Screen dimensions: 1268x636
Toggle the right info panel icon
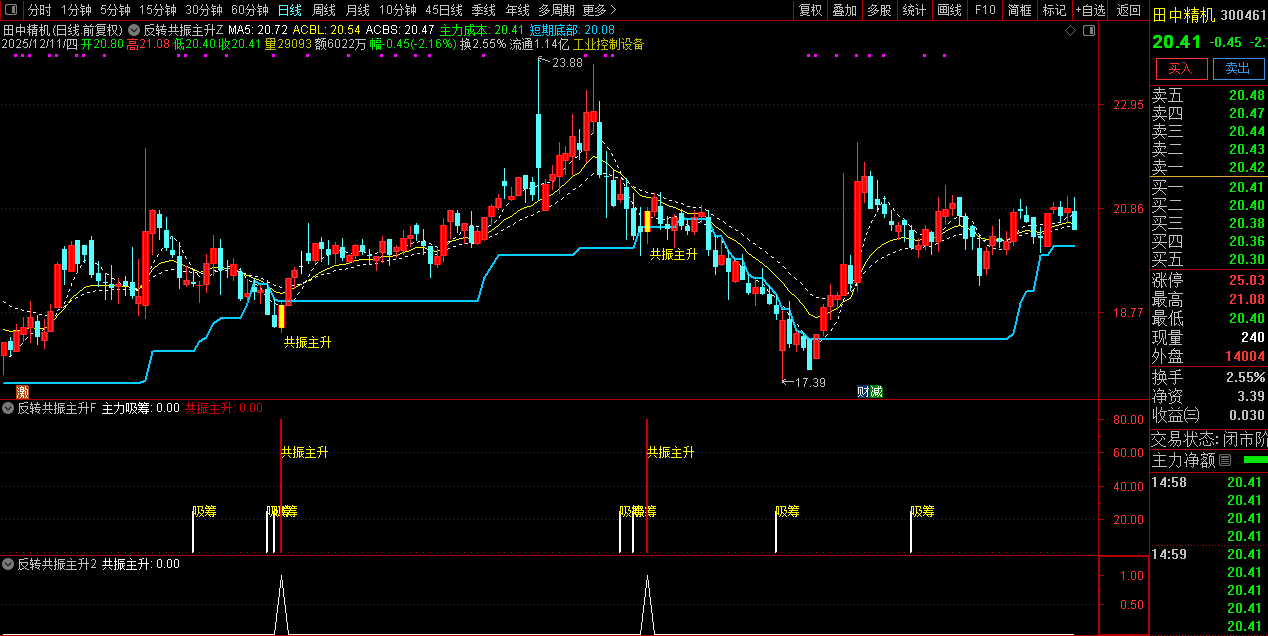coord(1089,31)
